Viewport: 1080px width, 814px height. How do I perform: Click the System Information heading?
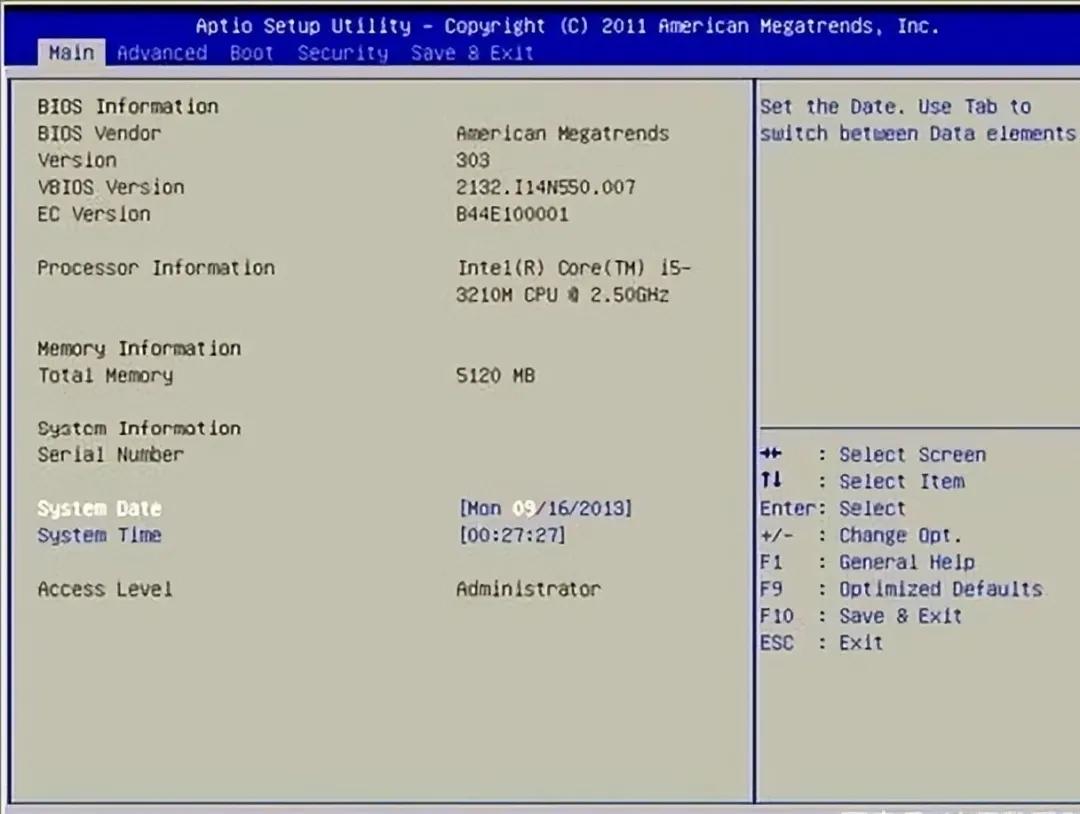click(139, 428)
